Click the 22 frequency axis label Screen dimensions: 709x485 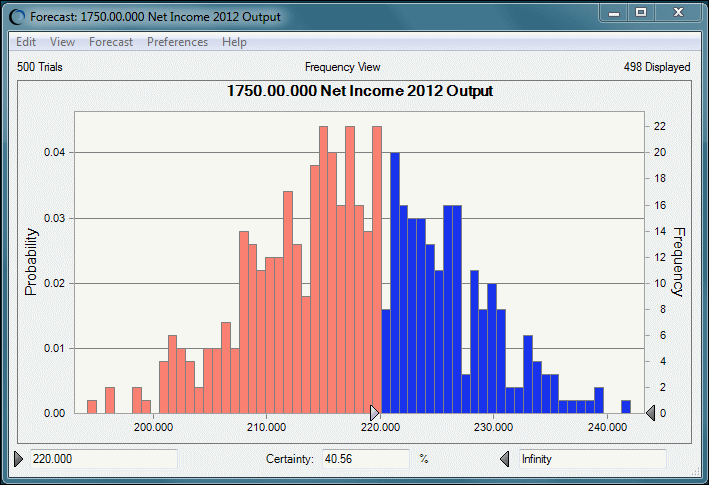click(x=660, y=126)
